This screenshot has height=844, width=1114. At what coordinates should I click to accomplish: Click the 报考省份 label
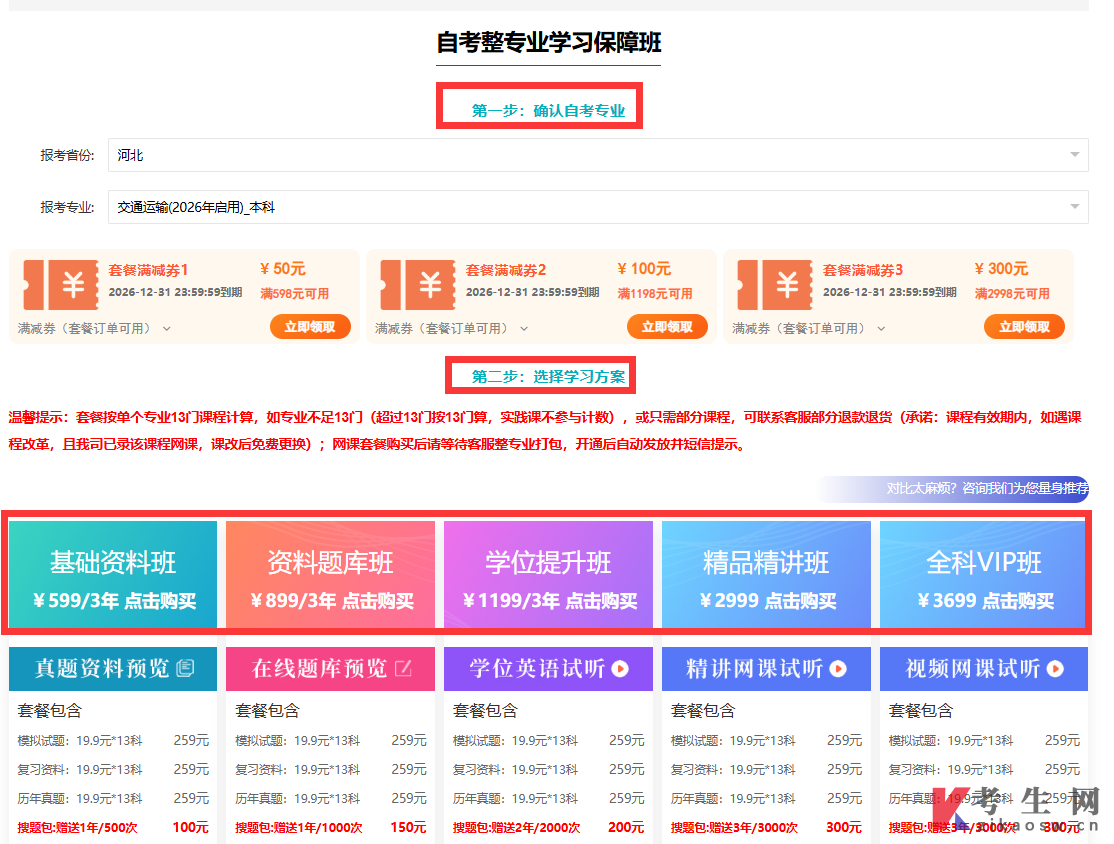pos(67,155)
